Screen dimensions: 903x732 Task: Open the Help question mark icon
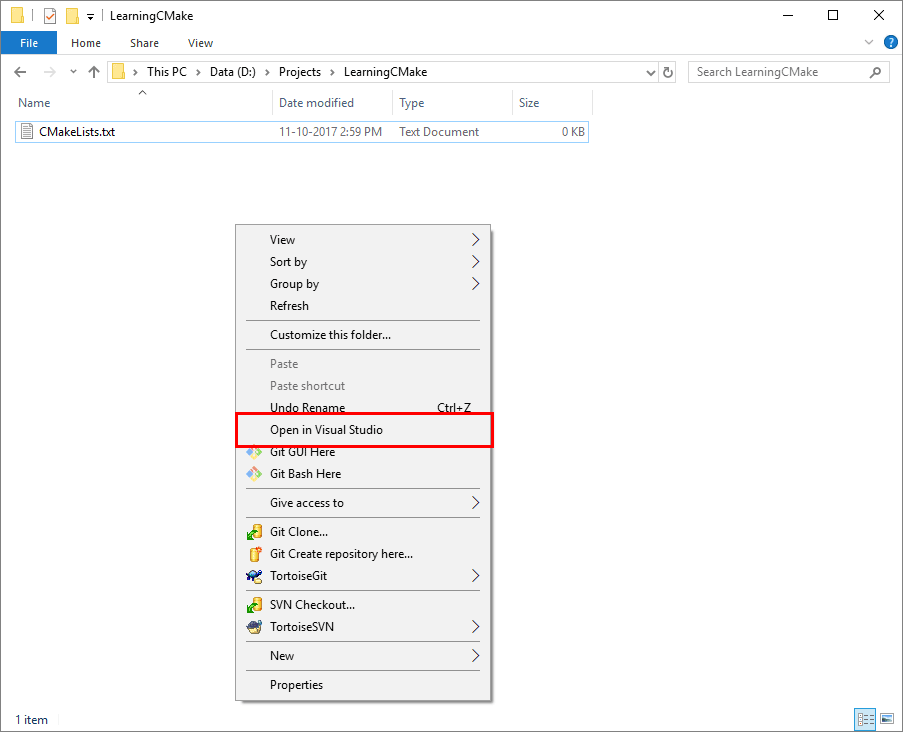pos(890,43)
